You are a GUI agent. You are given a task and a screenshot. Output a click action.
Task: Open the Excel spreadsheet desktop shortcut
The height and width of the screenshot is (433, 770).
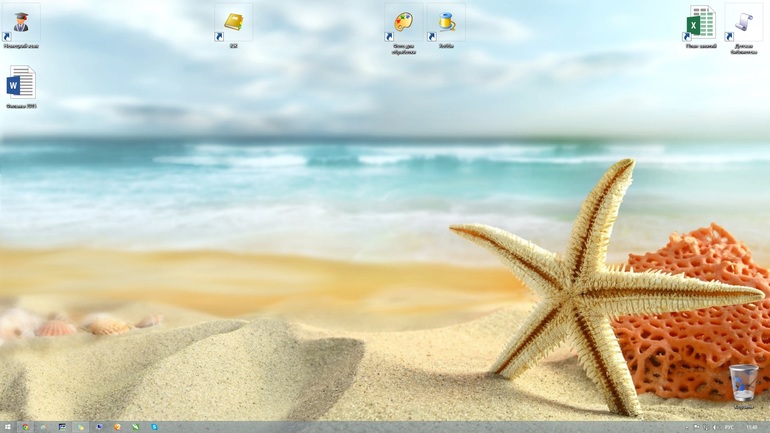pos(701,26)
